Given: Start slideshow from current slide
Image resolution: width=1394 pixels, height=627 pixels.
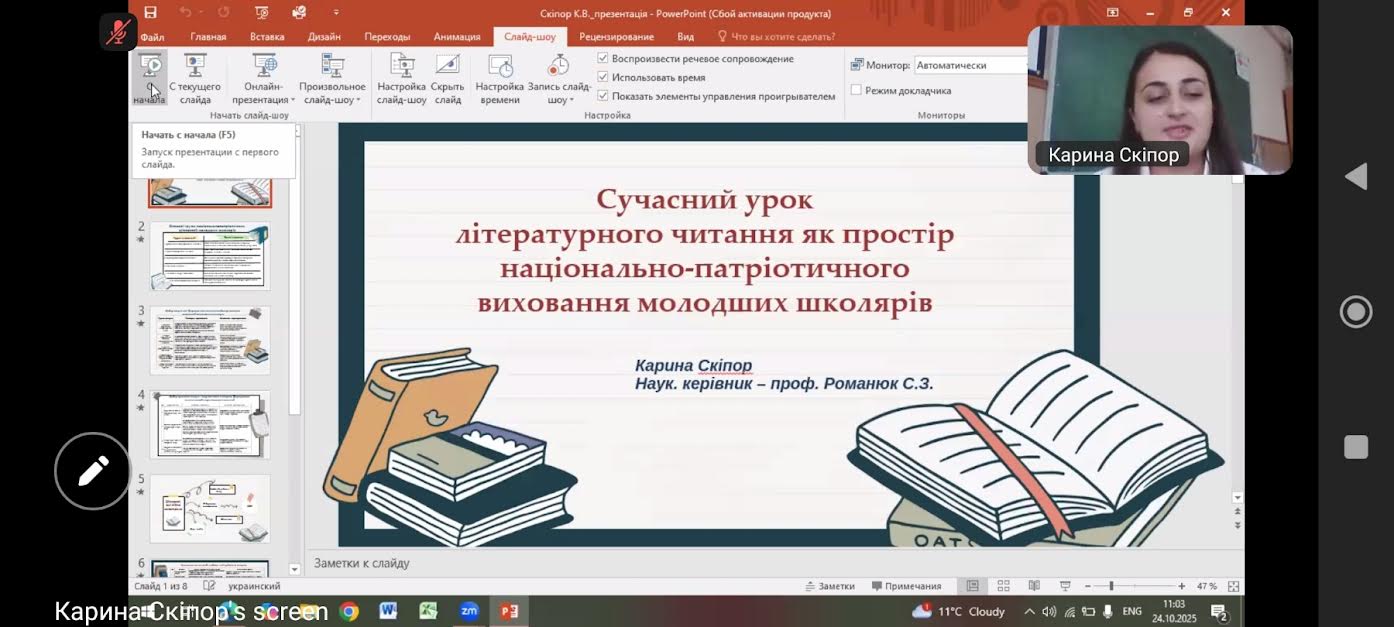Looking at the screenshot, I should 195,80.
